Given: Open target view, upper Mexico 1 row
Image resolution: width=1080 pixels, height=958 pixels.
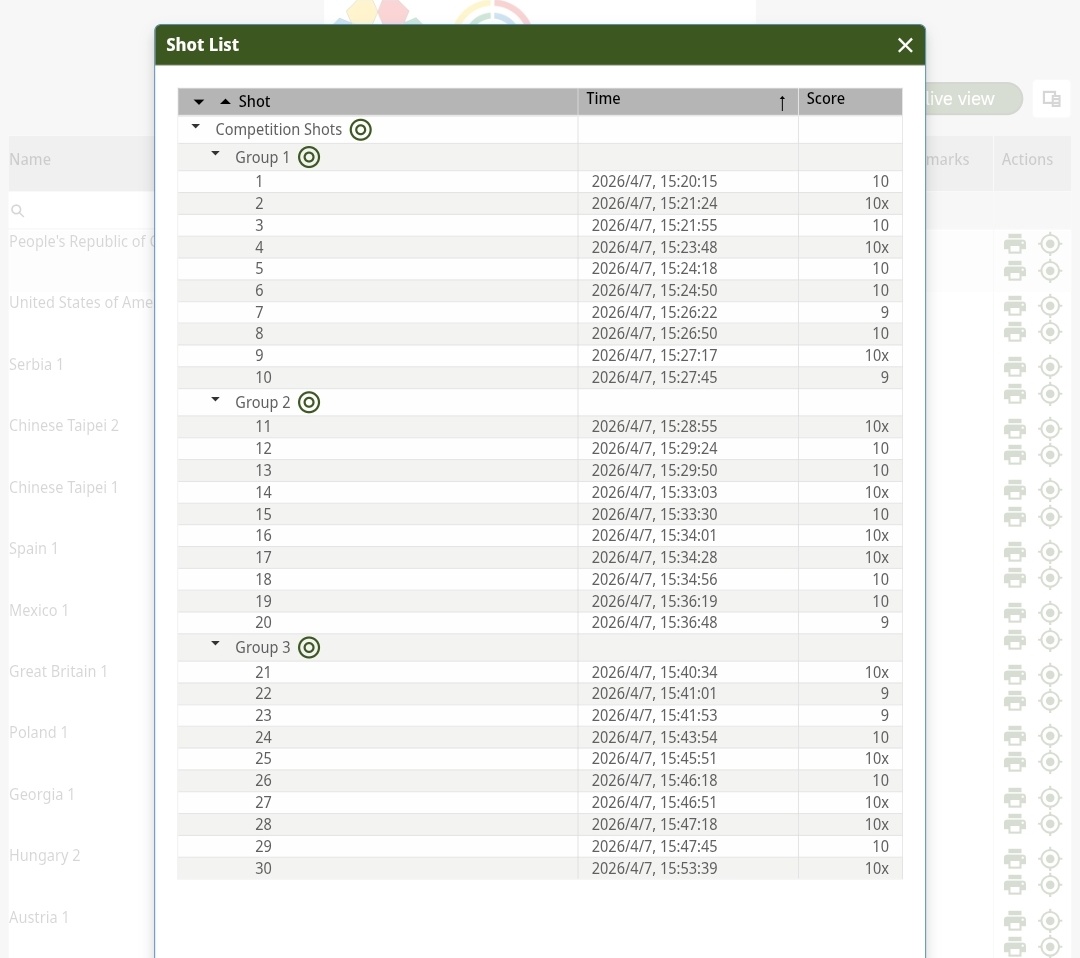Looking at the screenshot, I should coord(1050,612).
